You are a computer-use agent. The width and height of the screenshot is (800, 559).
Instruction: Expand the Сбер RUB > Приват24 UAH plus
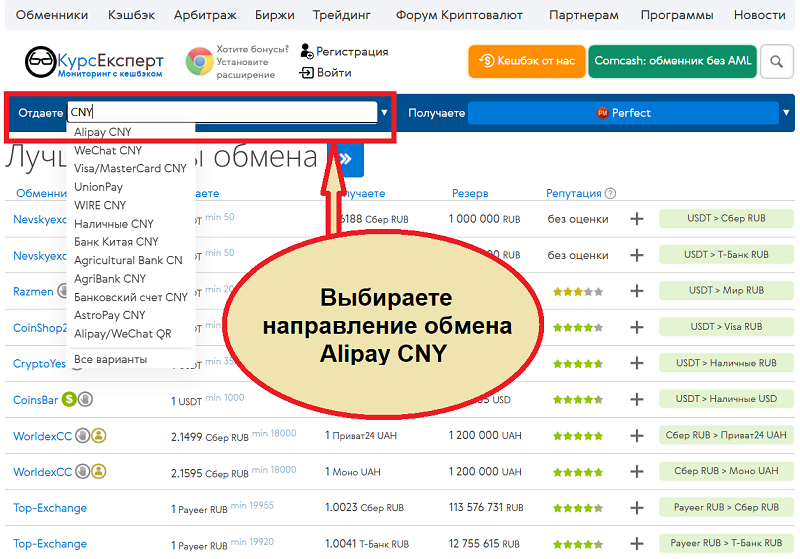[636, 436]
